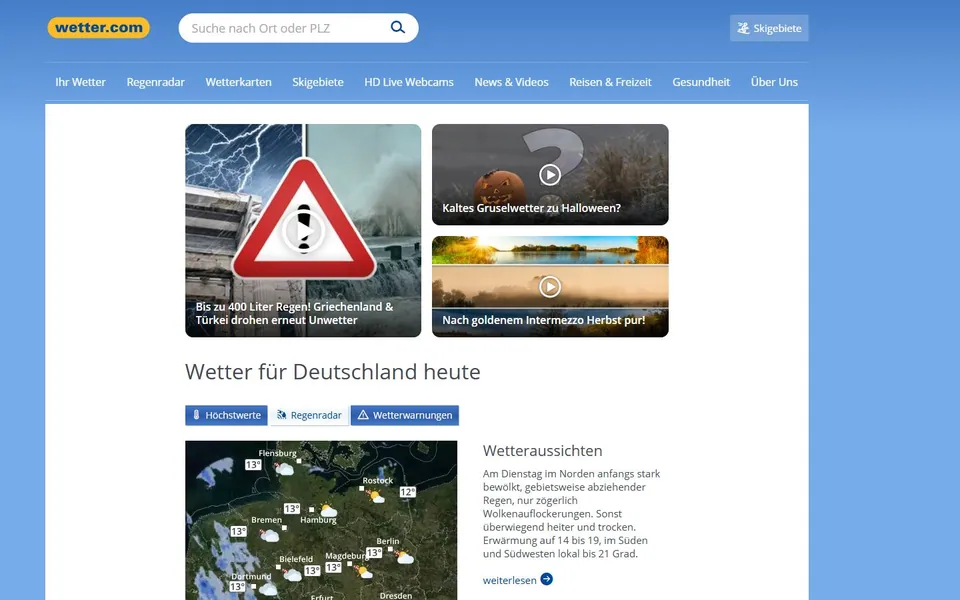Click the arrow icon beside weiterlesen

pyautogui.click(x=547, y=579)
